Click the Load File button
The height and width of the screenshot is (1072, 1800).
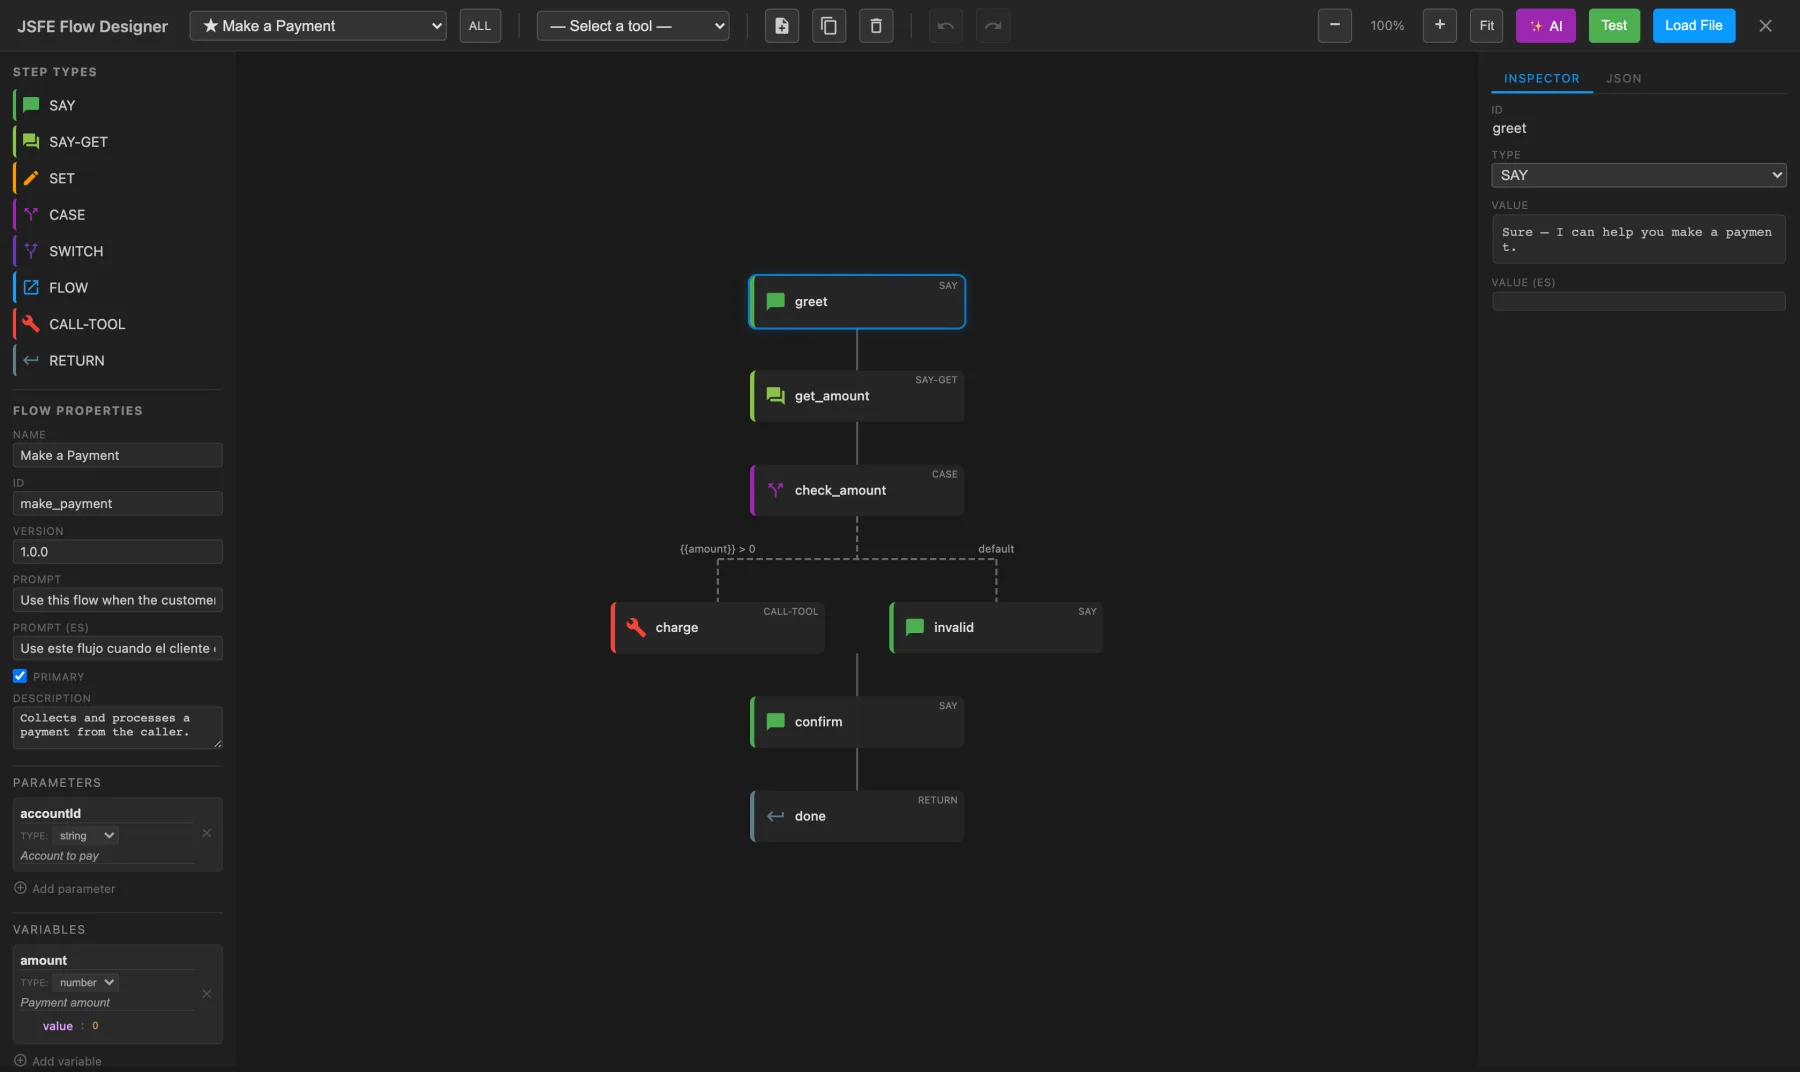[1693, 25]
